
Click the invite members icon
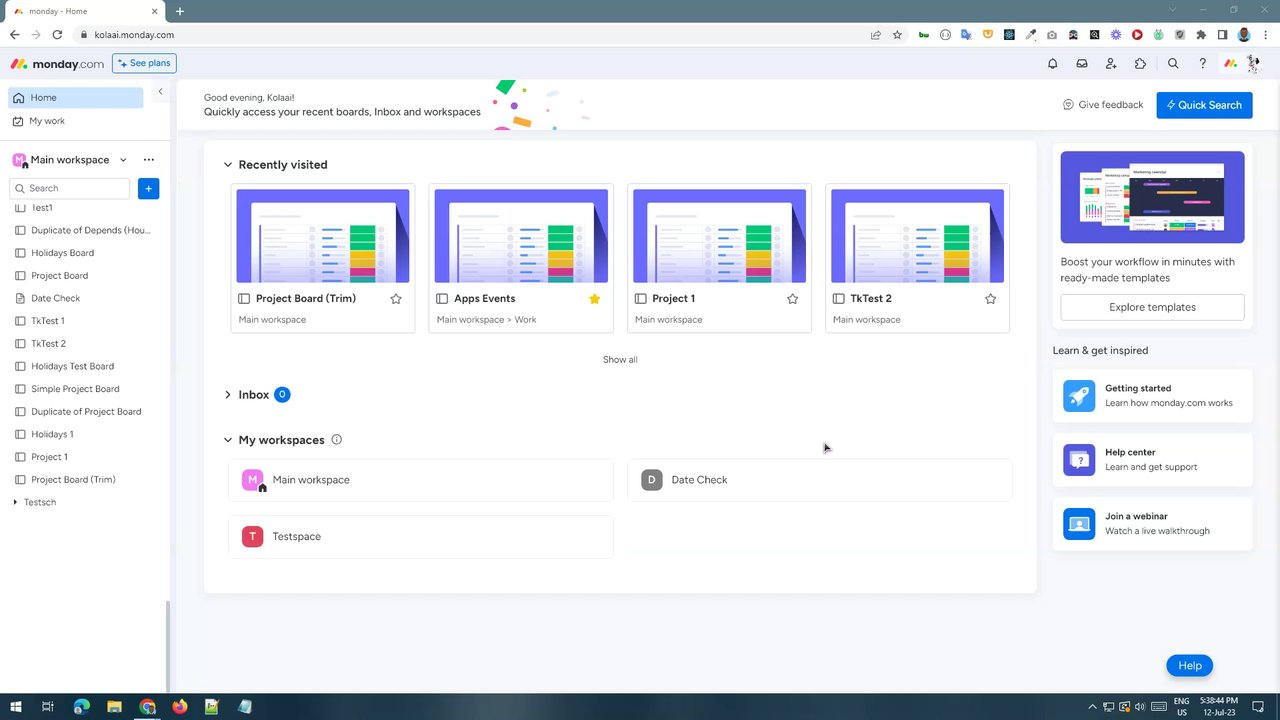pos(1111,63)
